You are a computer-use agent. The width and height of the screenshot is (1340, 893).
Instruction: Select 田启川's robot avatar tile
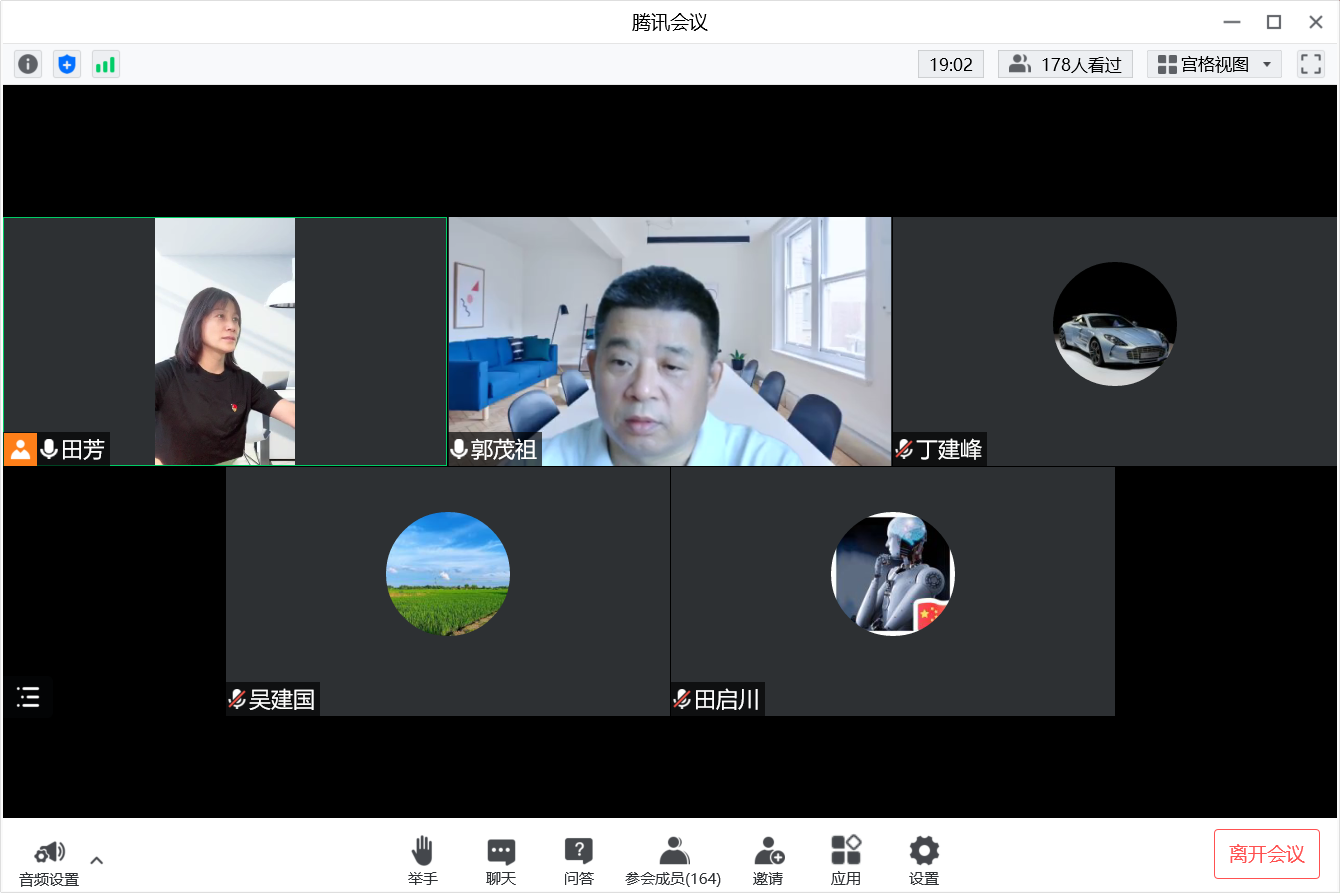tap(892, 574)
